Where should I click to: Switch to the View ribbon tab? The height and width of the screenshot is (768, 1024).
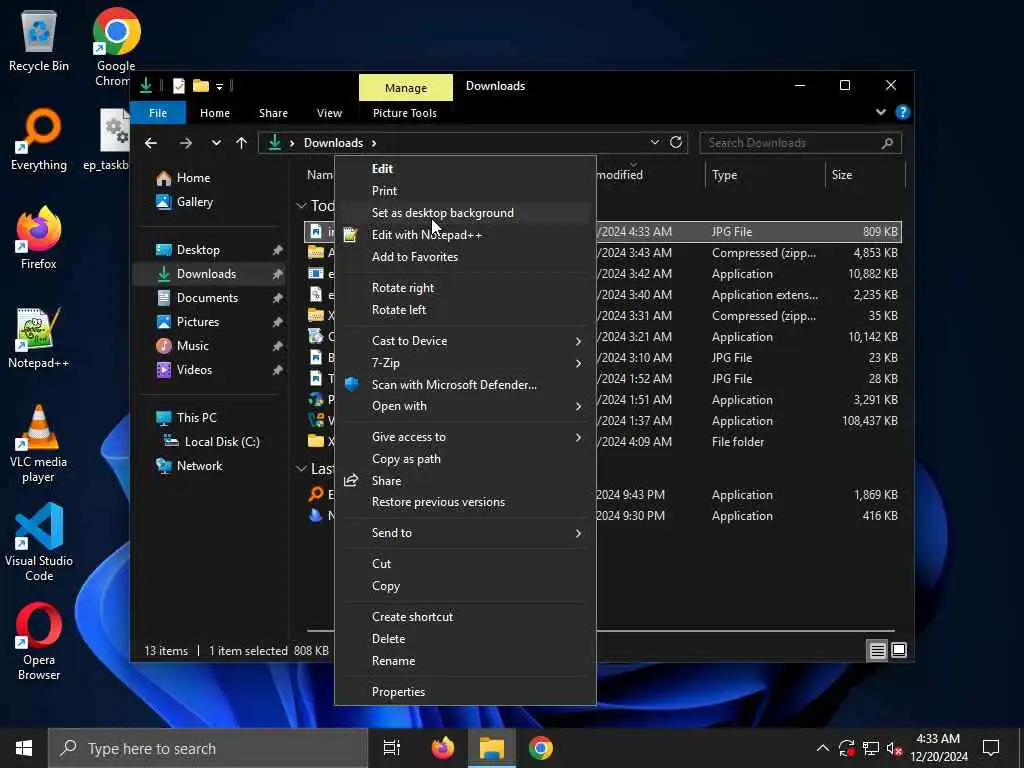[329, 113]
